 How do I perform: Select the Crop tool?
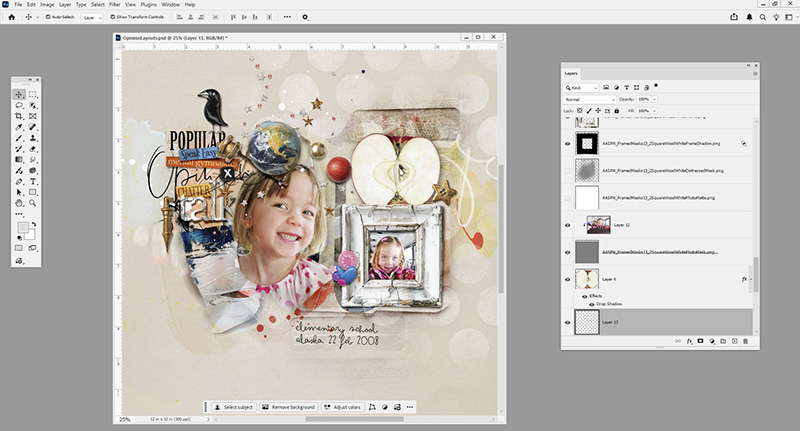(19, 116)
